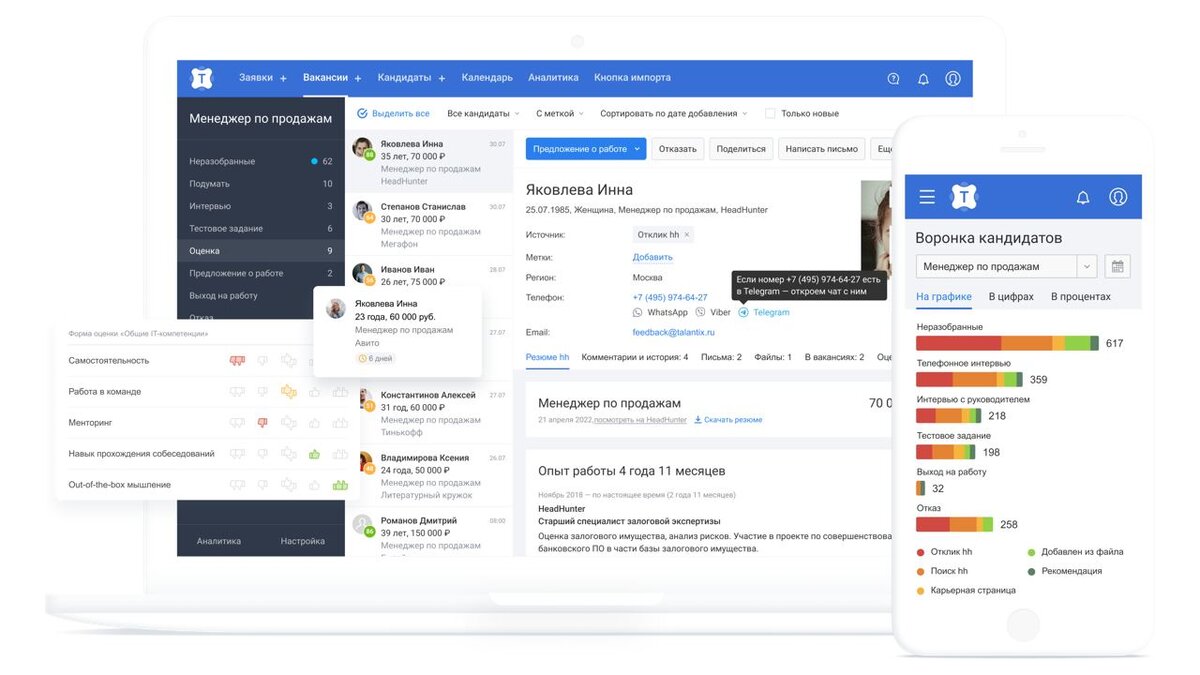Open Настройка at the sidebar bottom
Viewport: 1200px width, 675px height.
302,541
